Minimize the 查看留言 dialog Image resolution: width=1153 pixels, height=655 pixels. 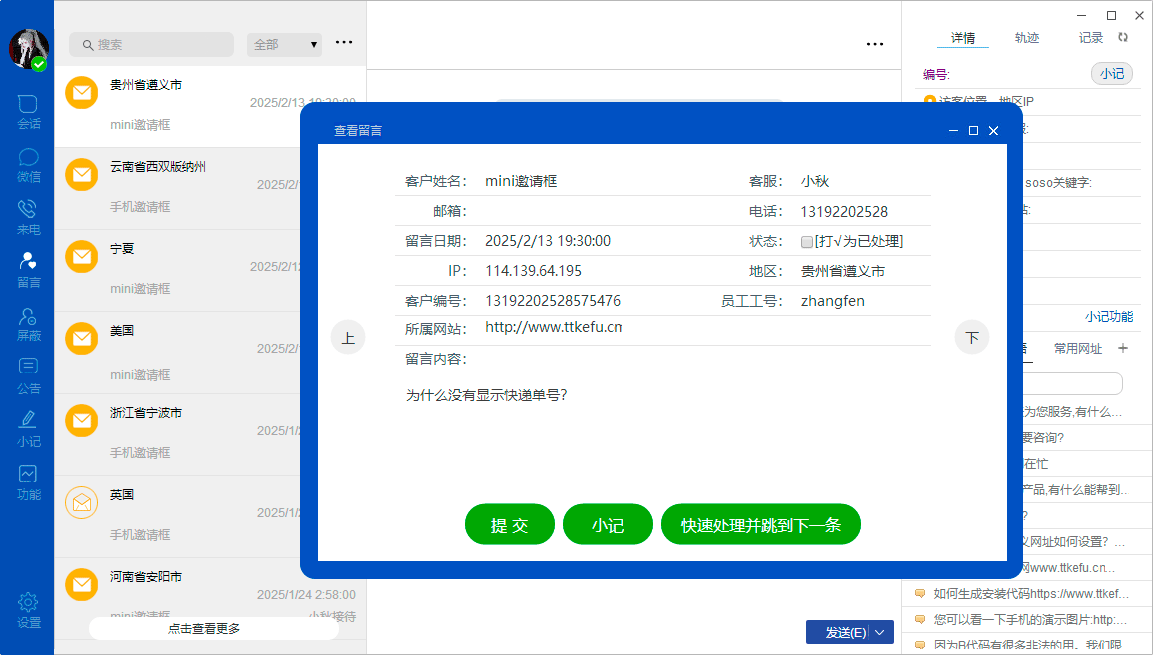point(954,131)
